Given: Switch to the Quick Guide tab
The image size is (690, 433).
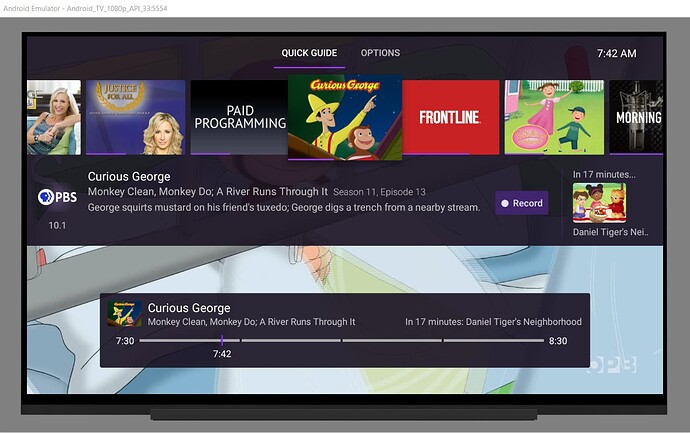Looking at the screenshot, I should coord(309,53).
